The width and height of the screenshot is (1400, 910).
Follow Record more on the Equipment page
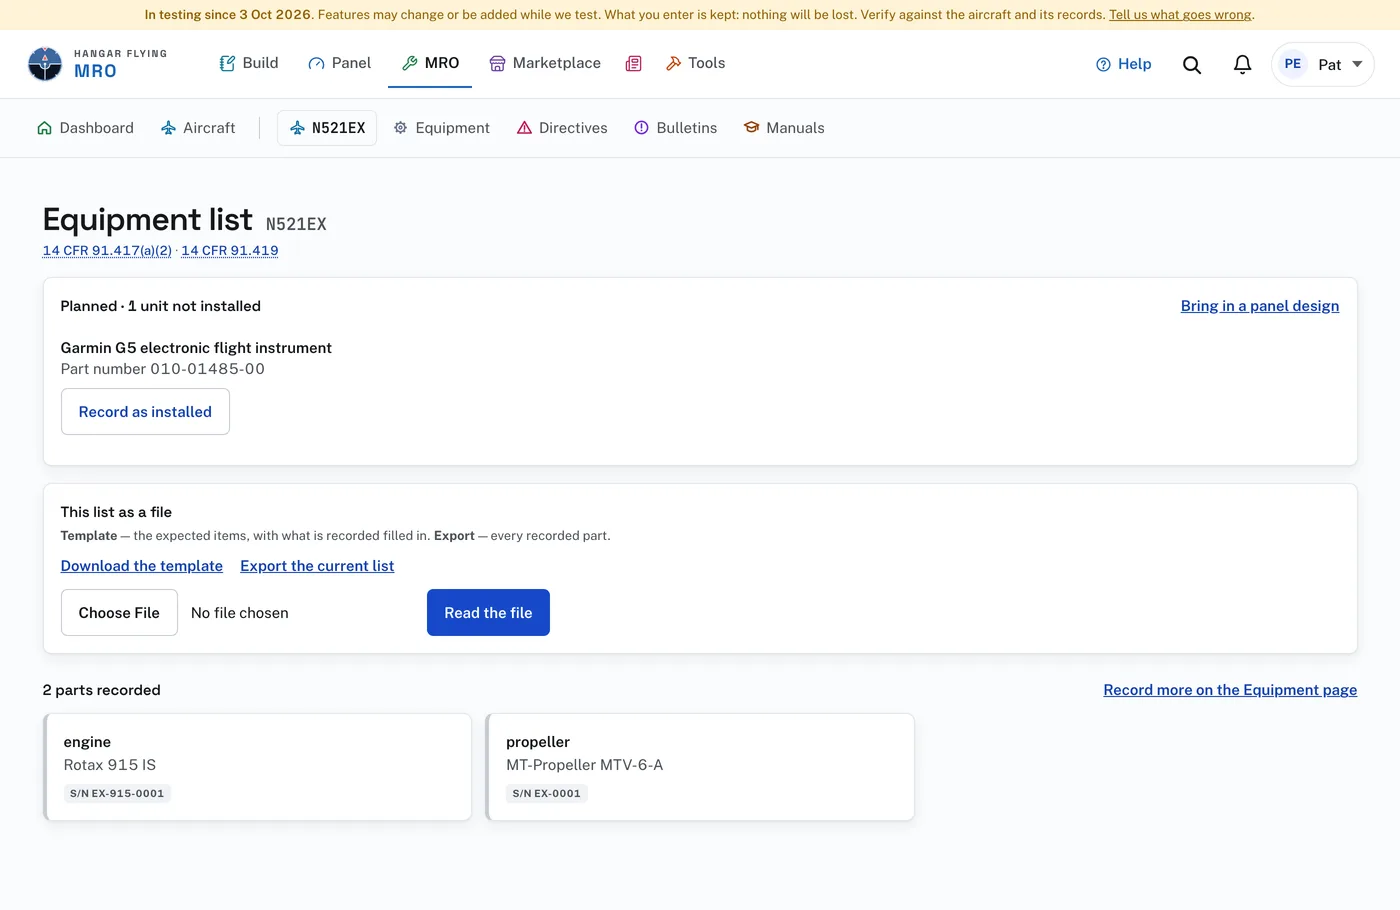tap(1230, 690)
